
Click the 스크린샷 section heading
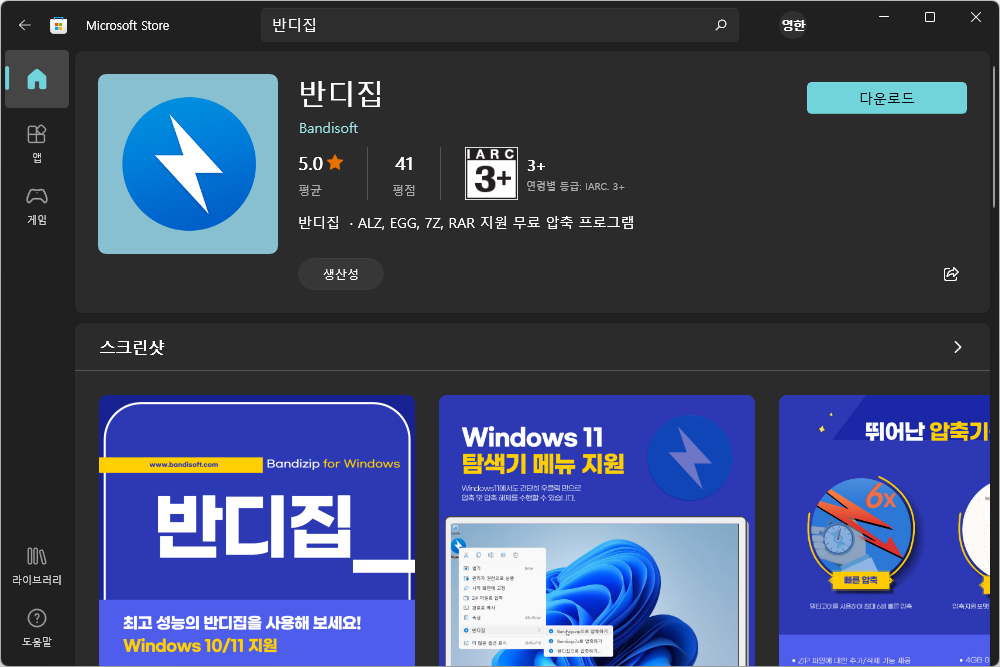pos(132,347)
